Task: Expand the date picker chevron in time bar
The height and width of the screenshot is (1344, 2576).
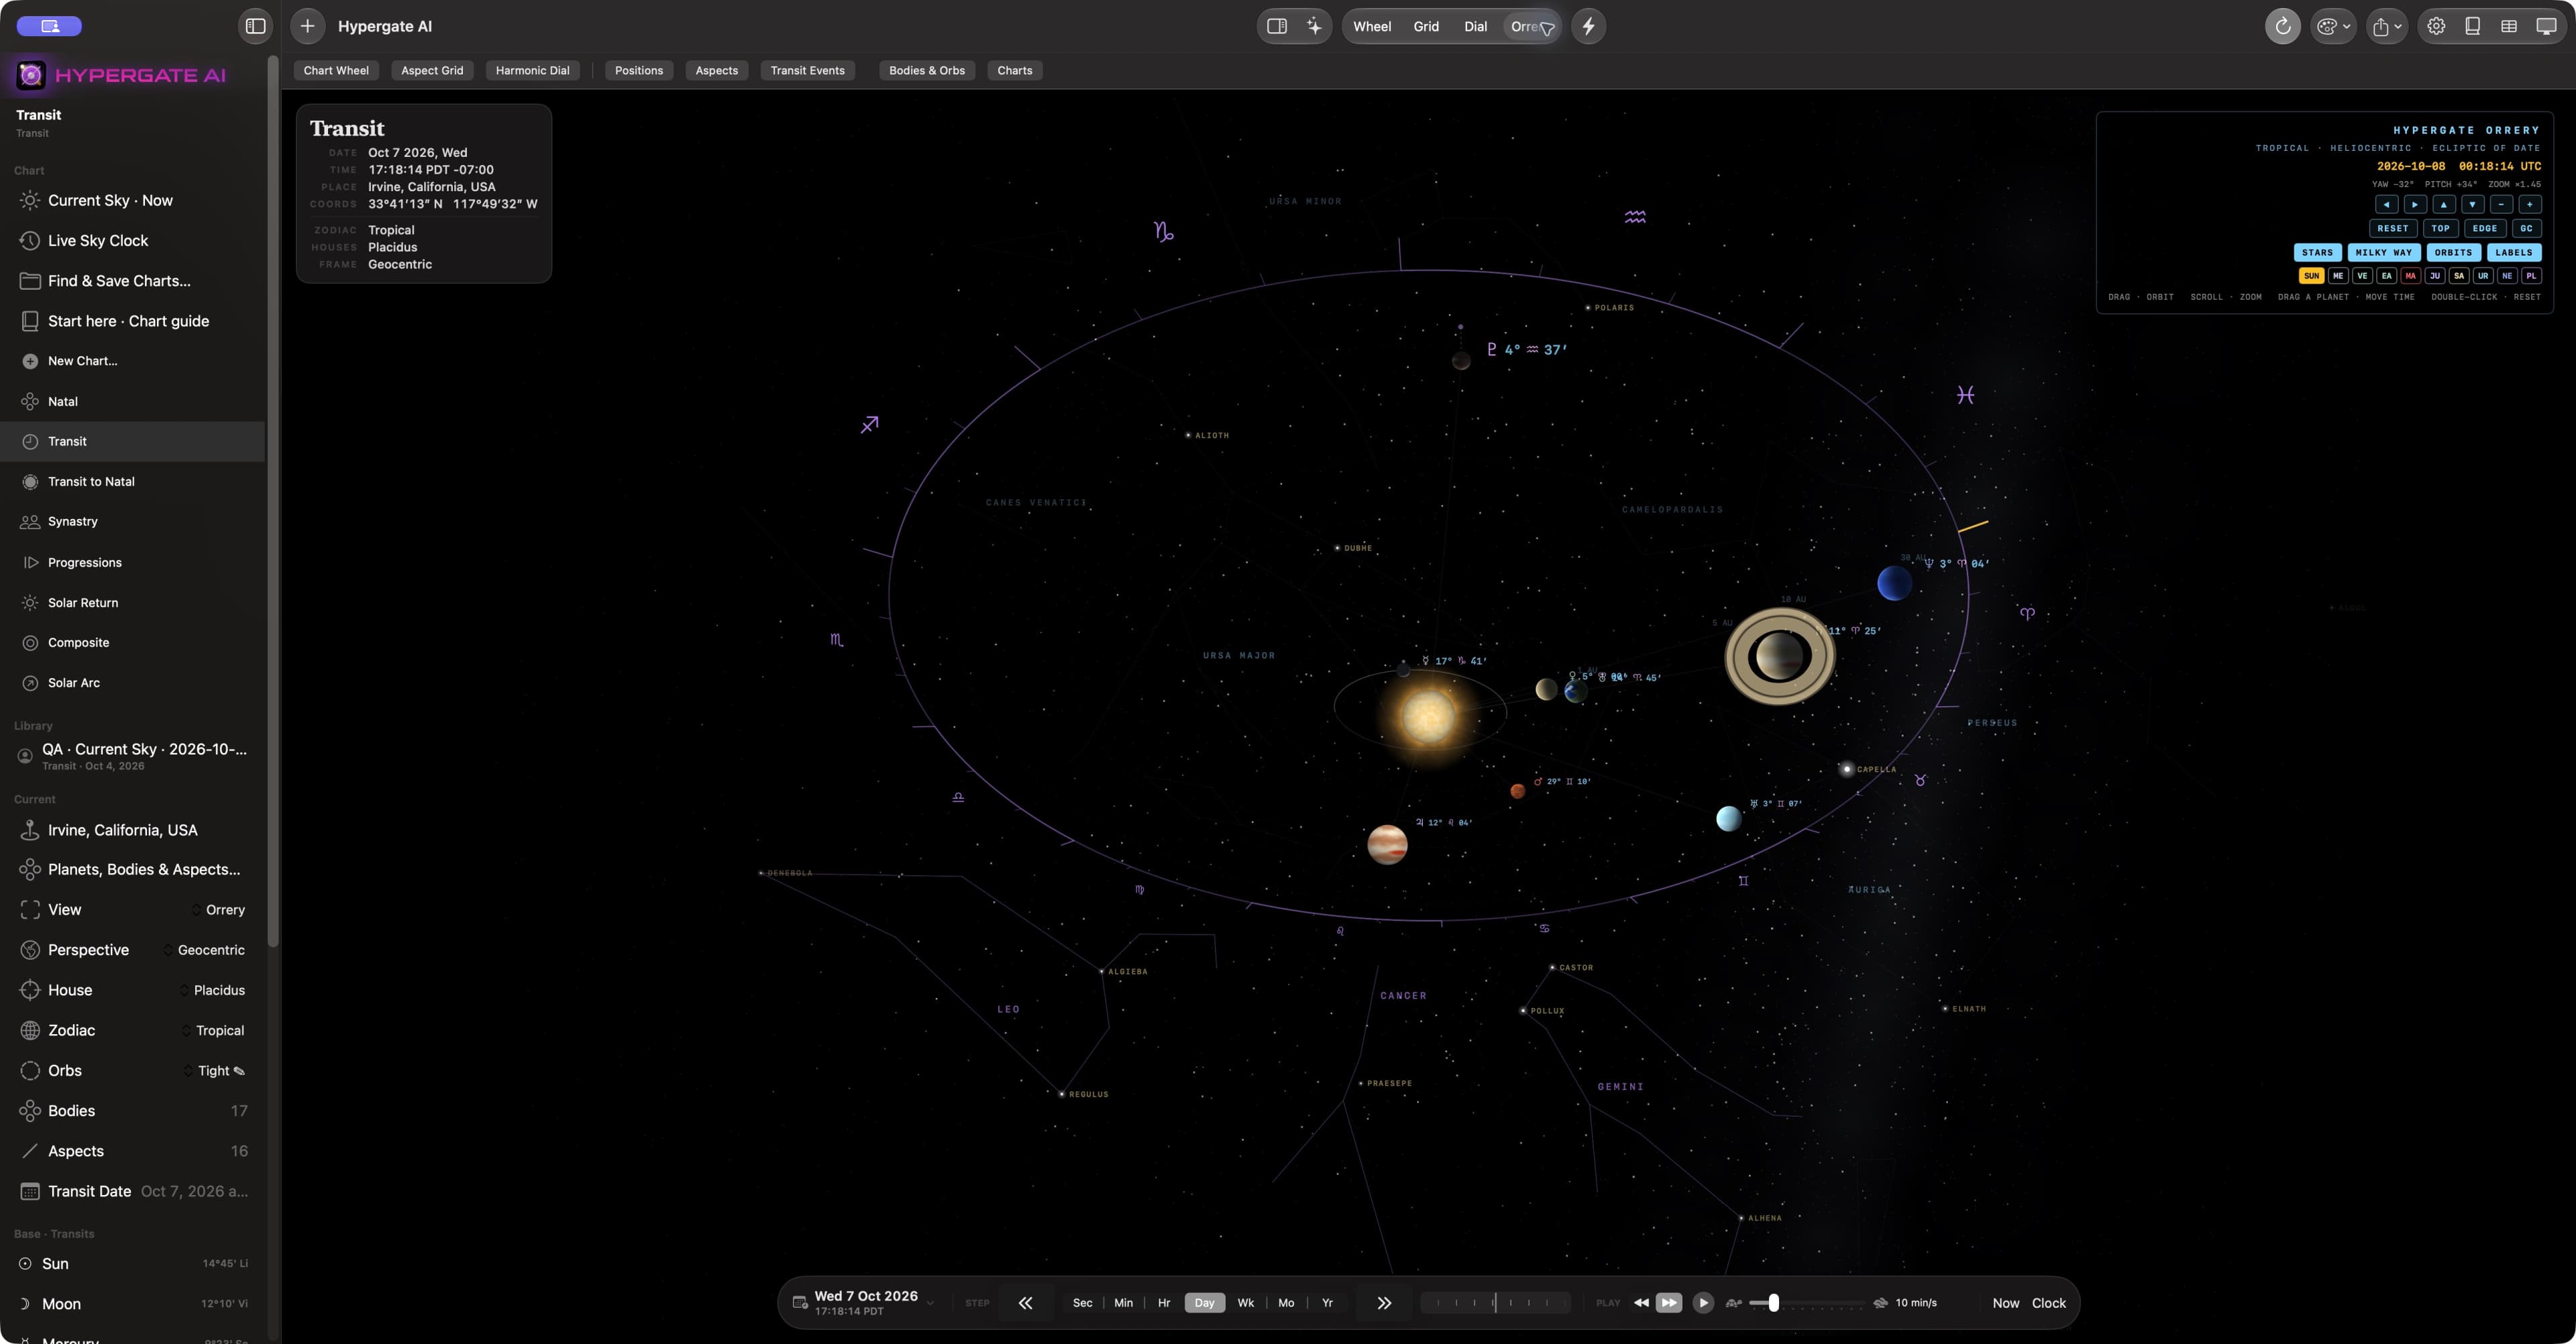Action: pos(930,1303)
